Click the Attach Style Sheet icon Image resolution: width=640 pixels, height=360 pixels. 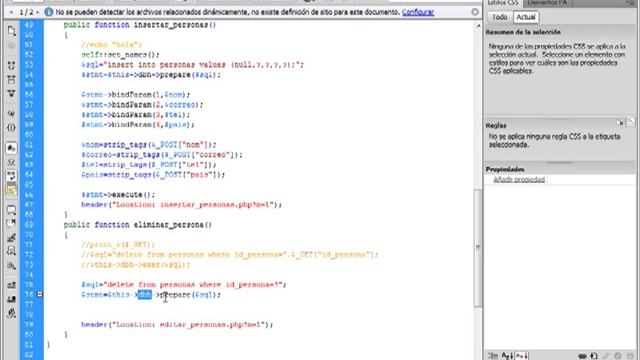pos(582,356)
